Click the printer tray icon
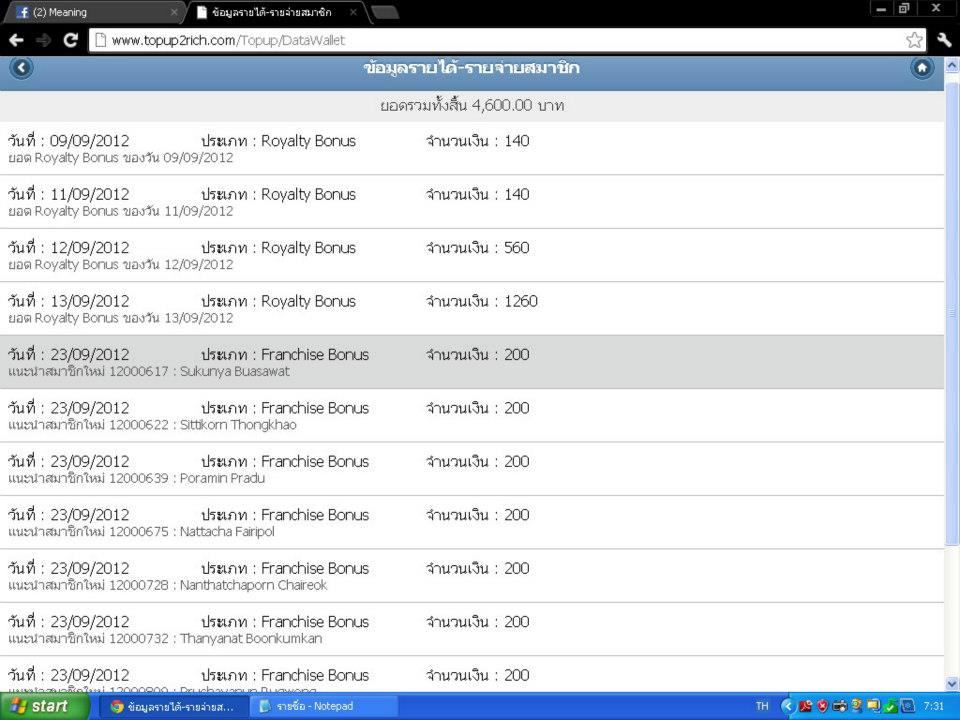960x720 pixels. (x=839, y=707)
